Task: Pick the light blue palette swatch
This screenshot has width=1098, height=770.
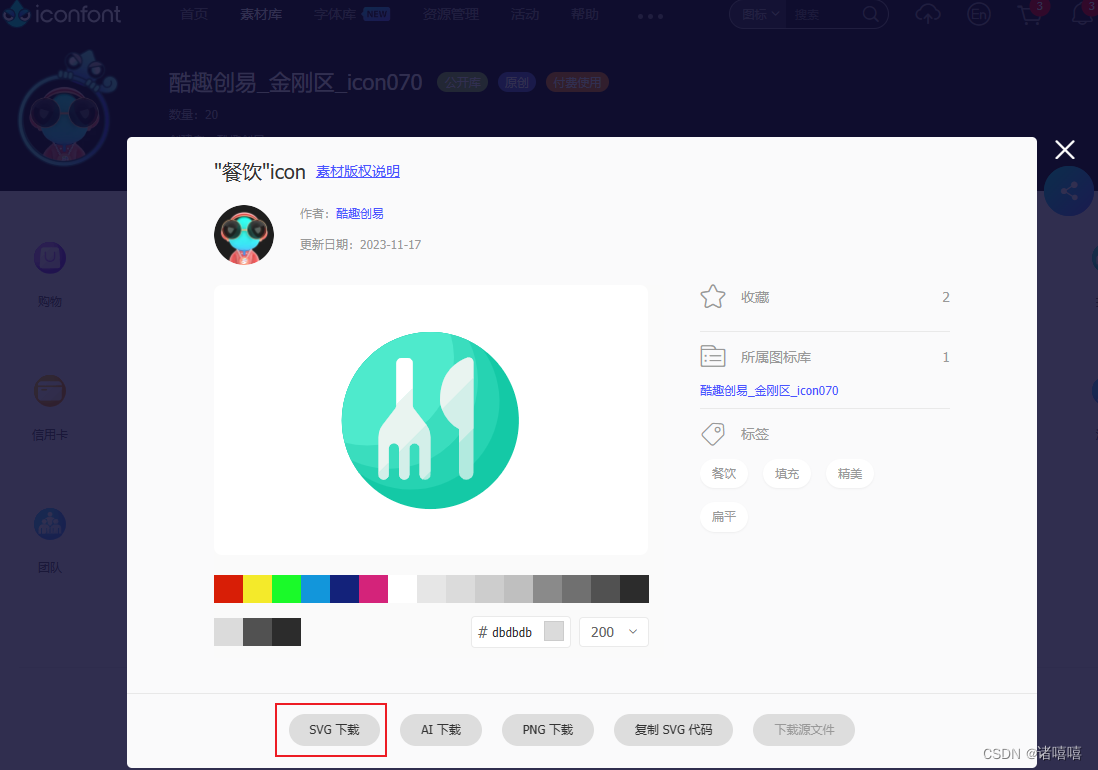Action: pyautogui.click(x=316, y=589)
